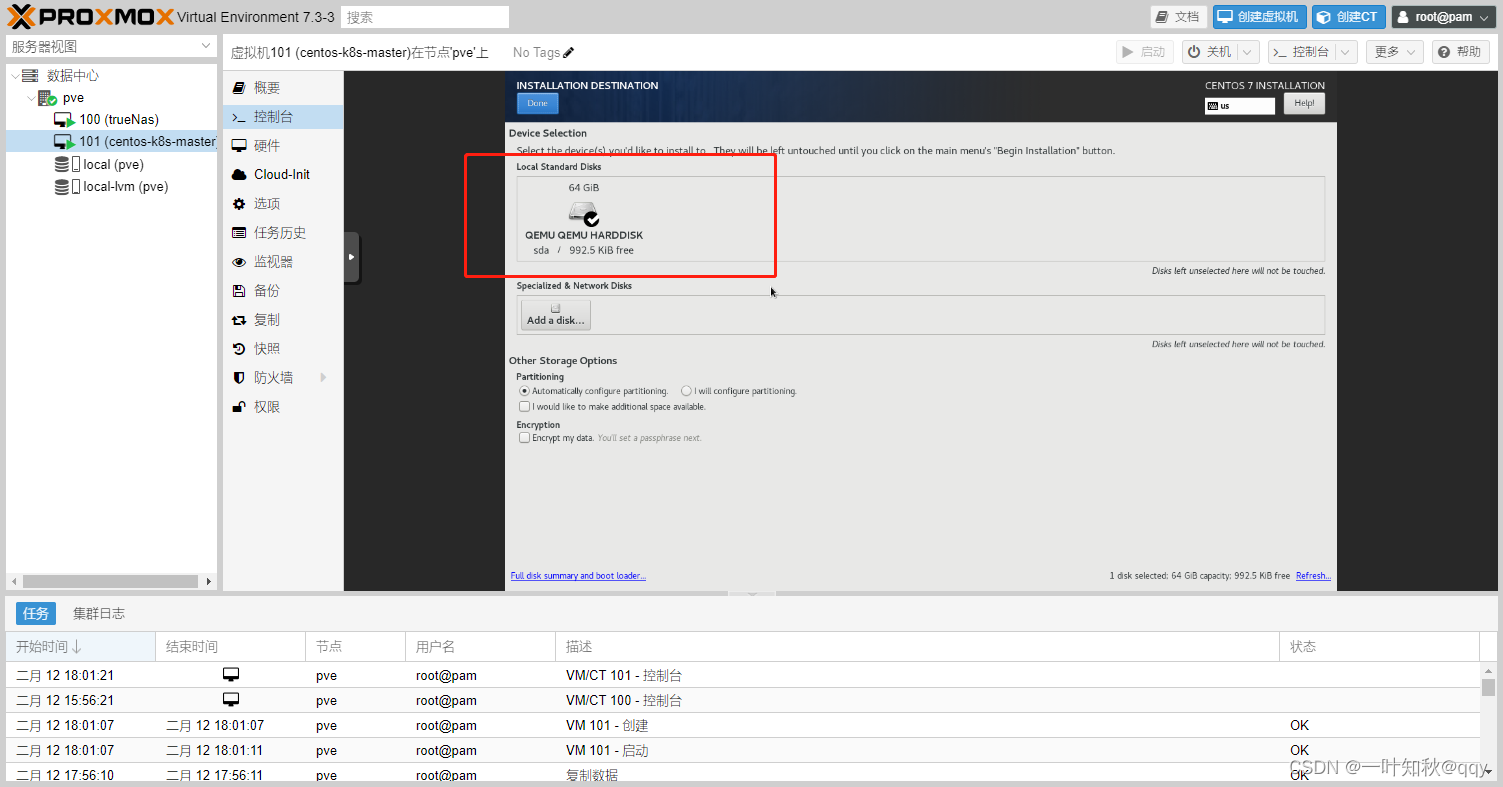This screenshot has height=787, width=1503.
Task: Switch to the 任务 tasks tab
Action: tap(36, 613)
